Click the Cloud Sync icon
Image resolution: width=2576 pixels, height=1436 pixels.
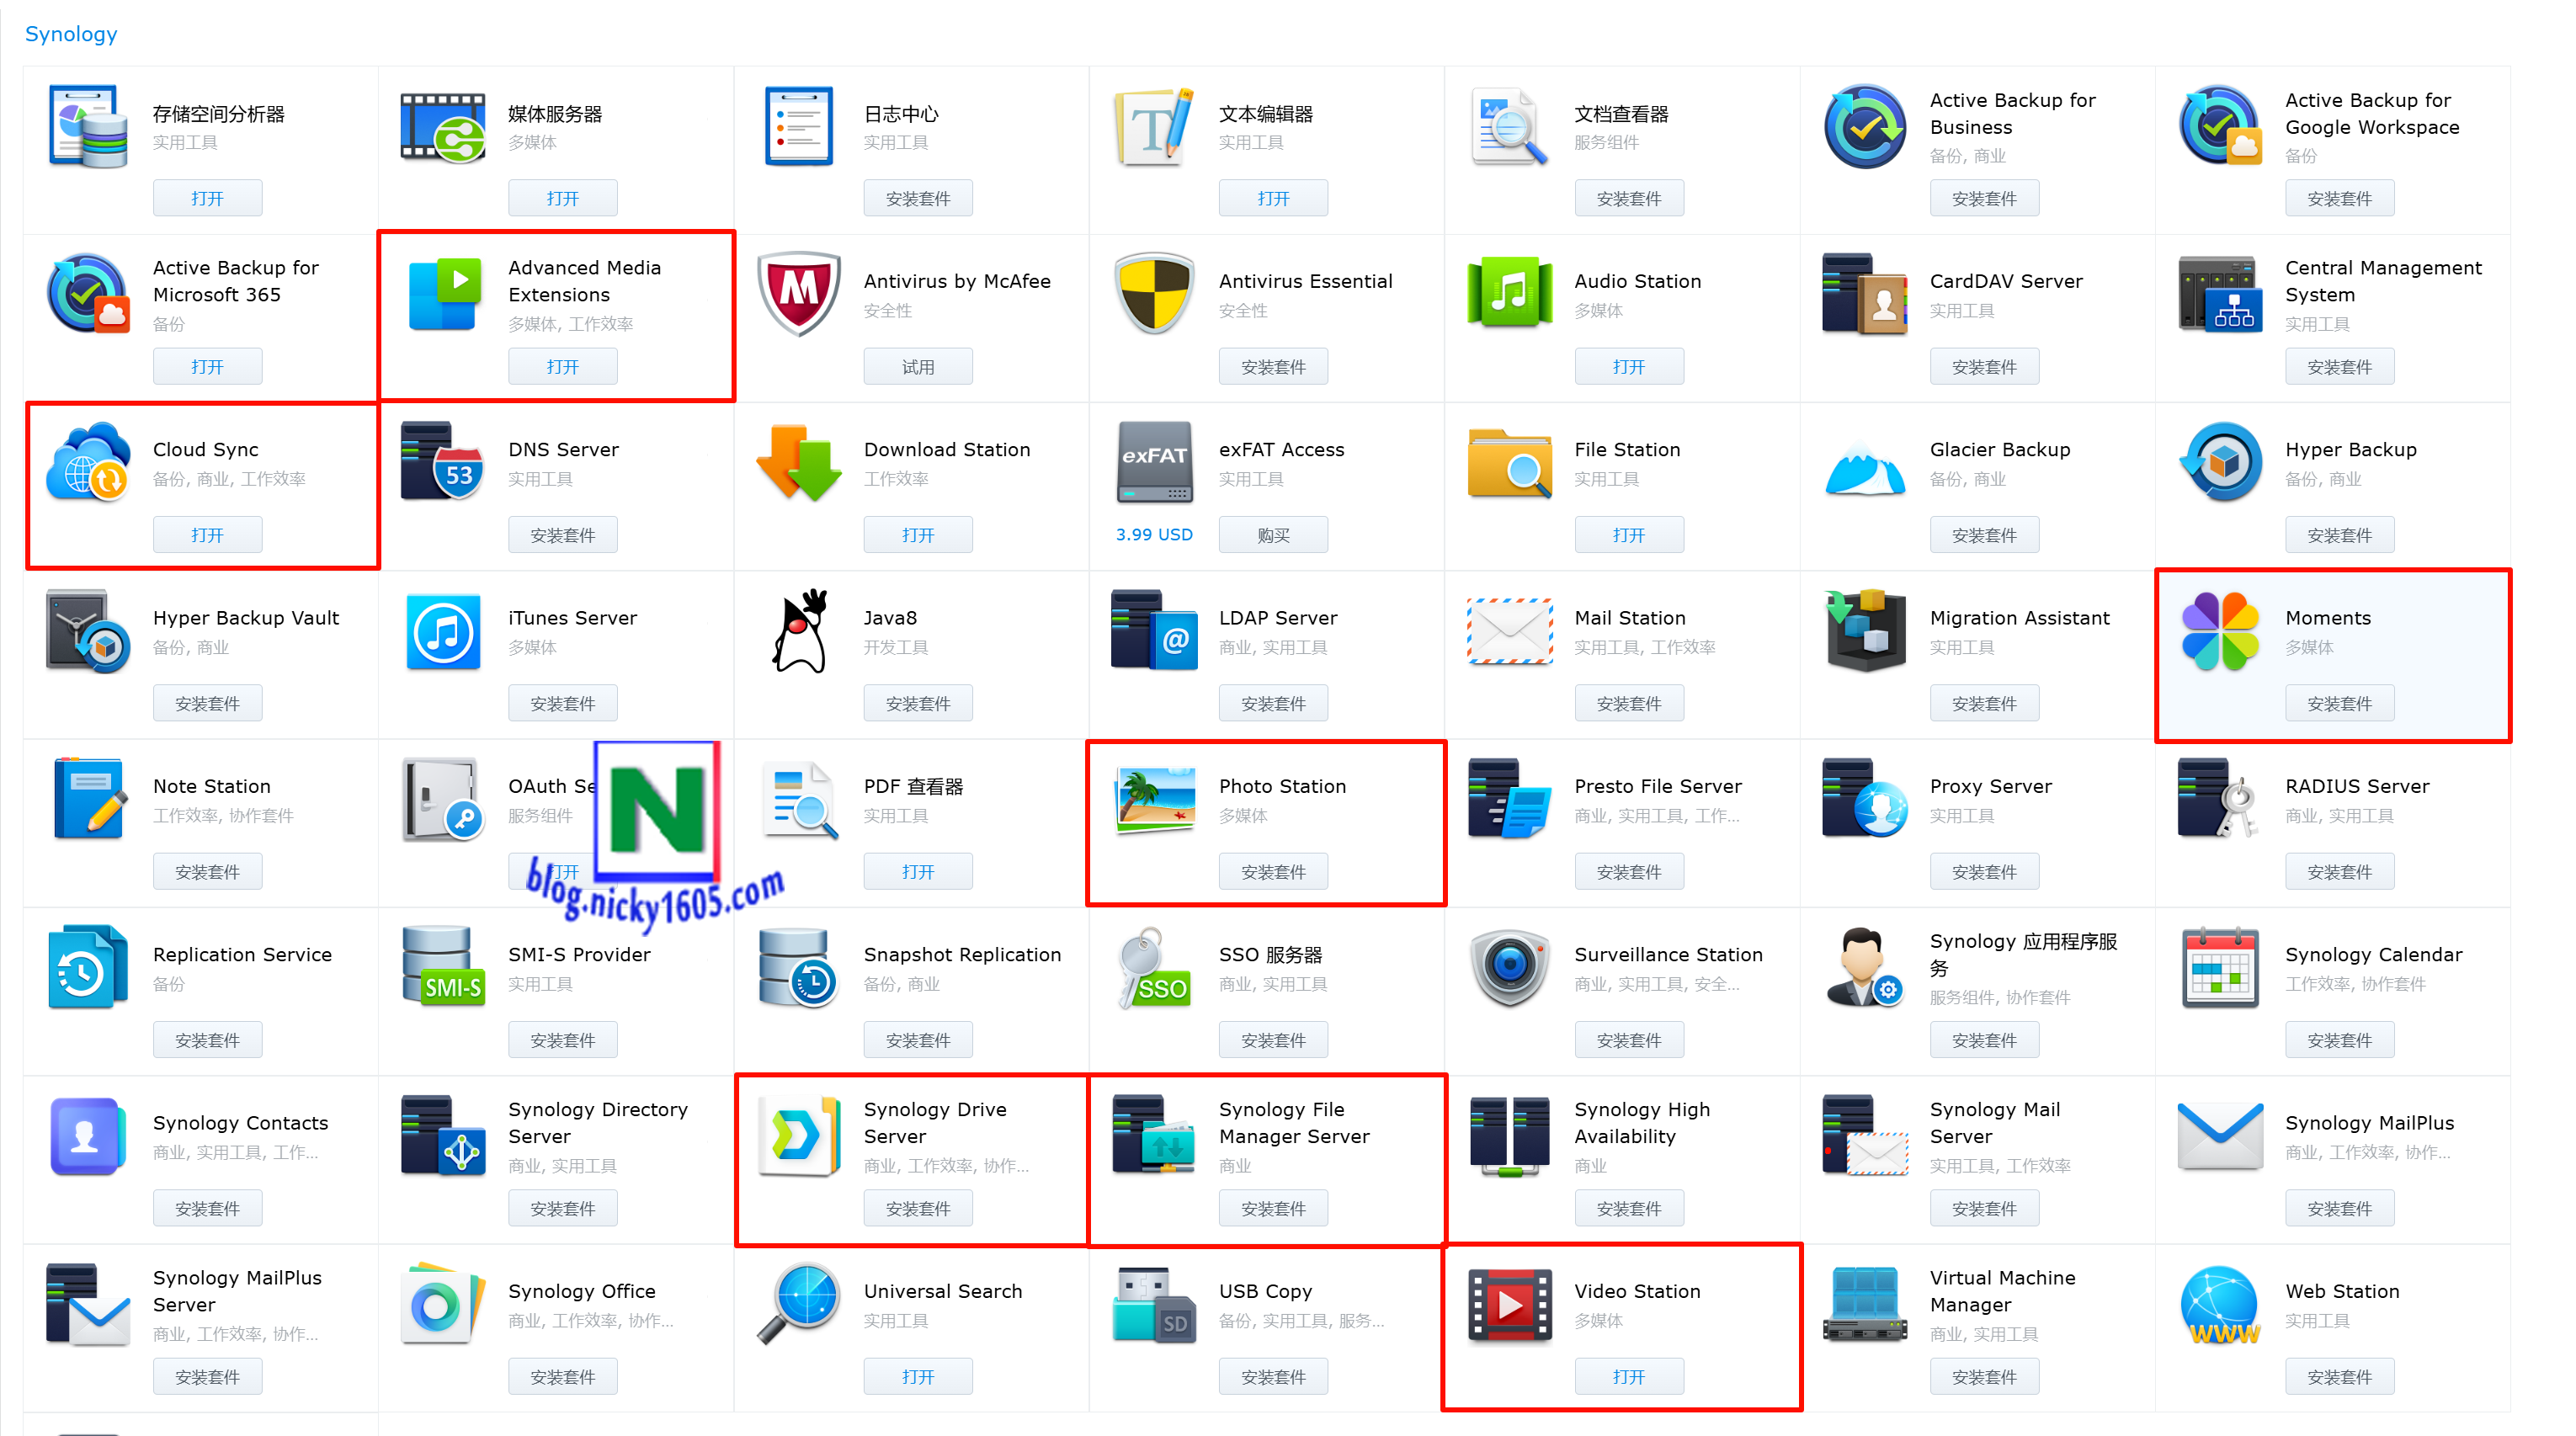(88, 462)
